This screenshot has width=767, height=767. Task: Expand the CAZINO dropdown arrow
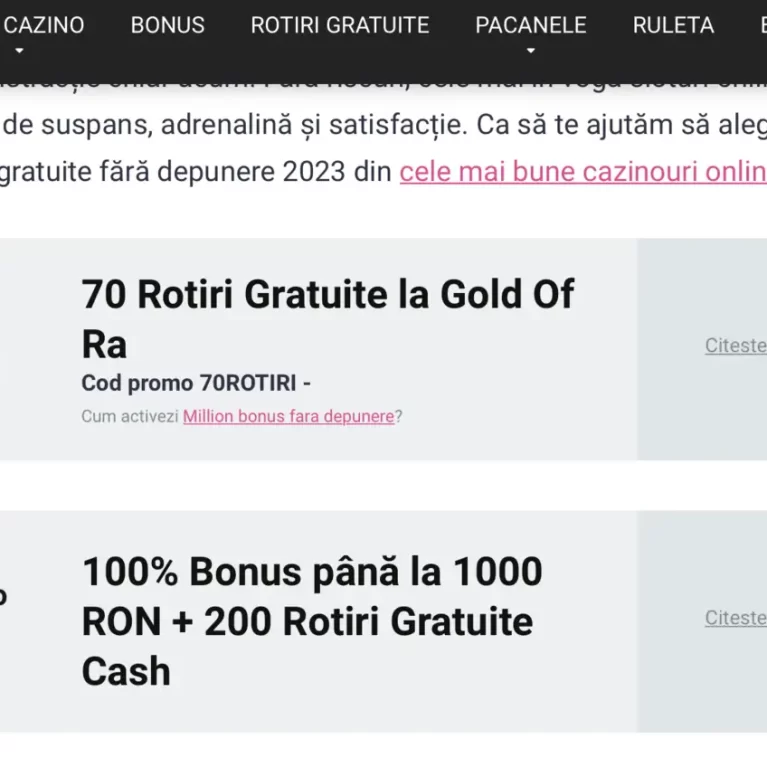19,50
